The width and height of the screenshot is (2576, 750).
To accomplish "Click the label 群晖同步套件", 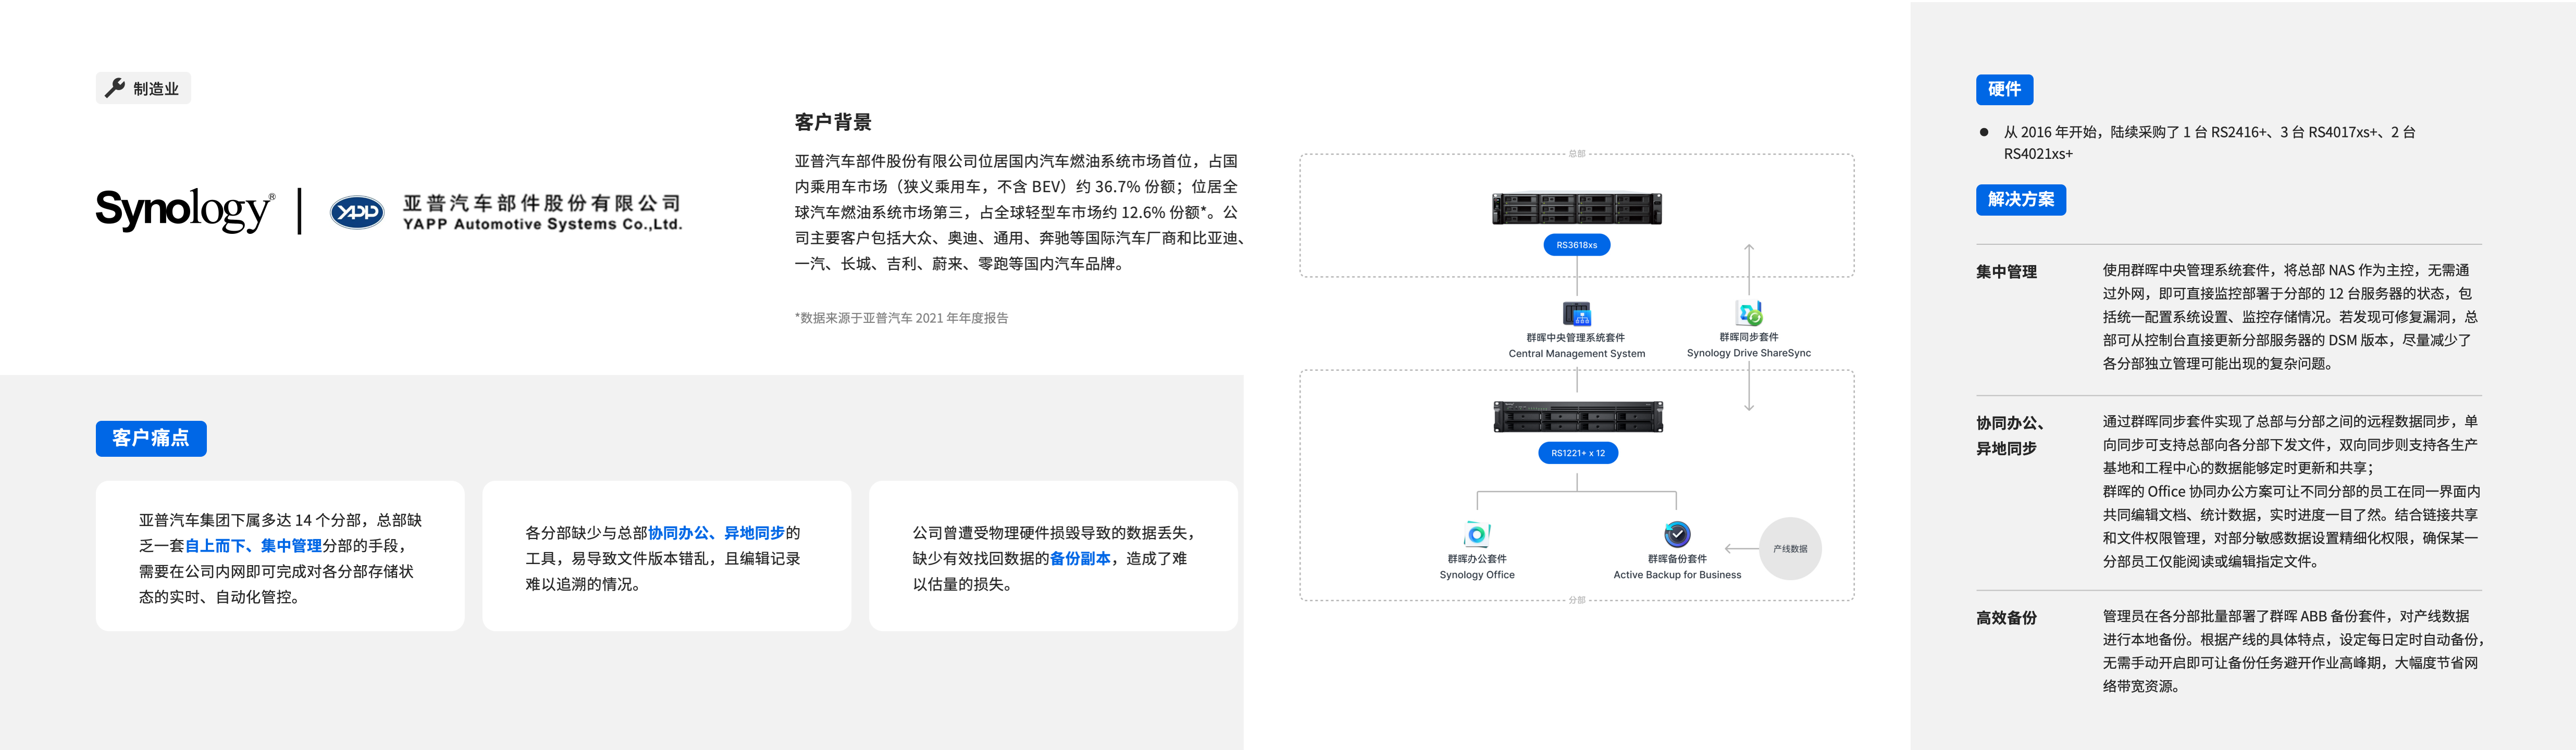I will (1749, 337).
